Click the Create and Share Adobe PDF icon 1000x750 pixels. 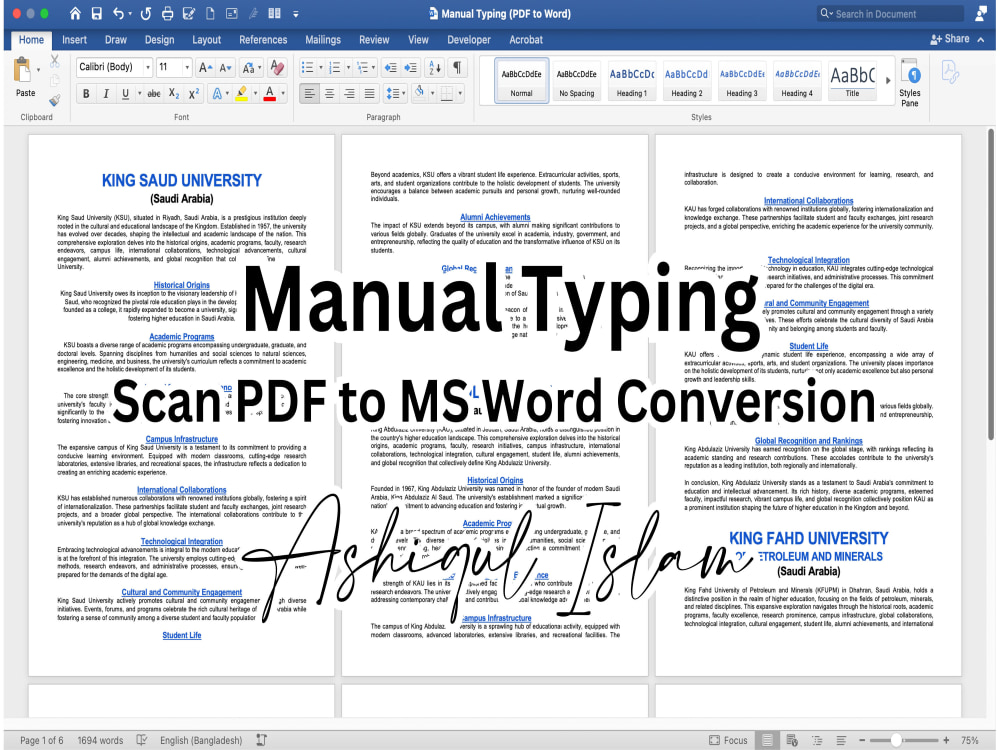tap(950, 72)
